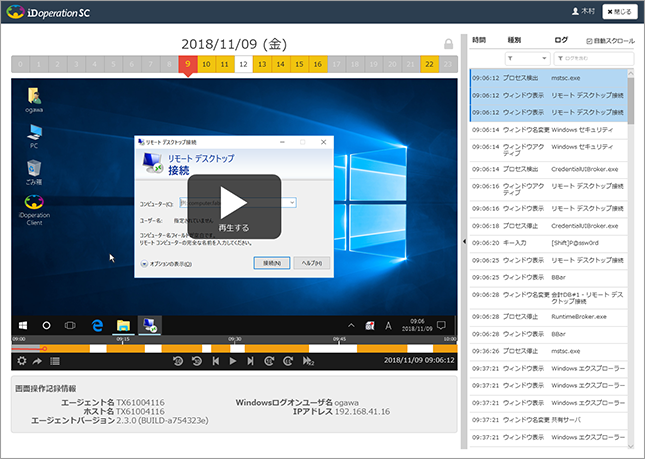Click the IME 'A' indicator in taskbar
Screen dimensions: 645x459
click(388, 326)
